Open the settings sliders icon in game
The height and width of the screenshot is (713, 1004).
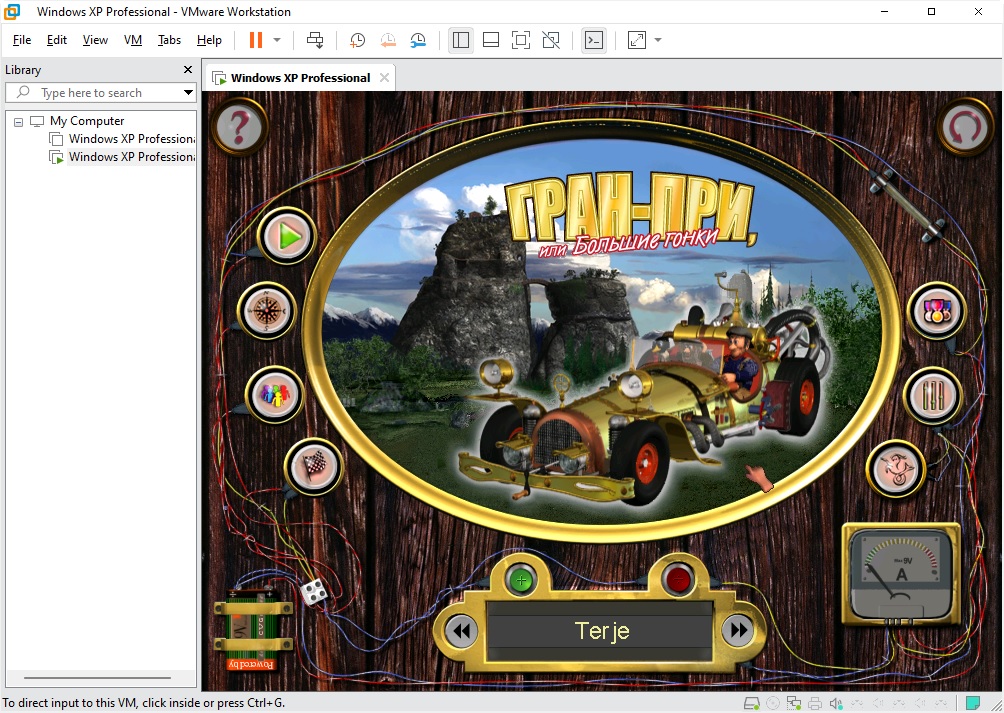[934, 396]
